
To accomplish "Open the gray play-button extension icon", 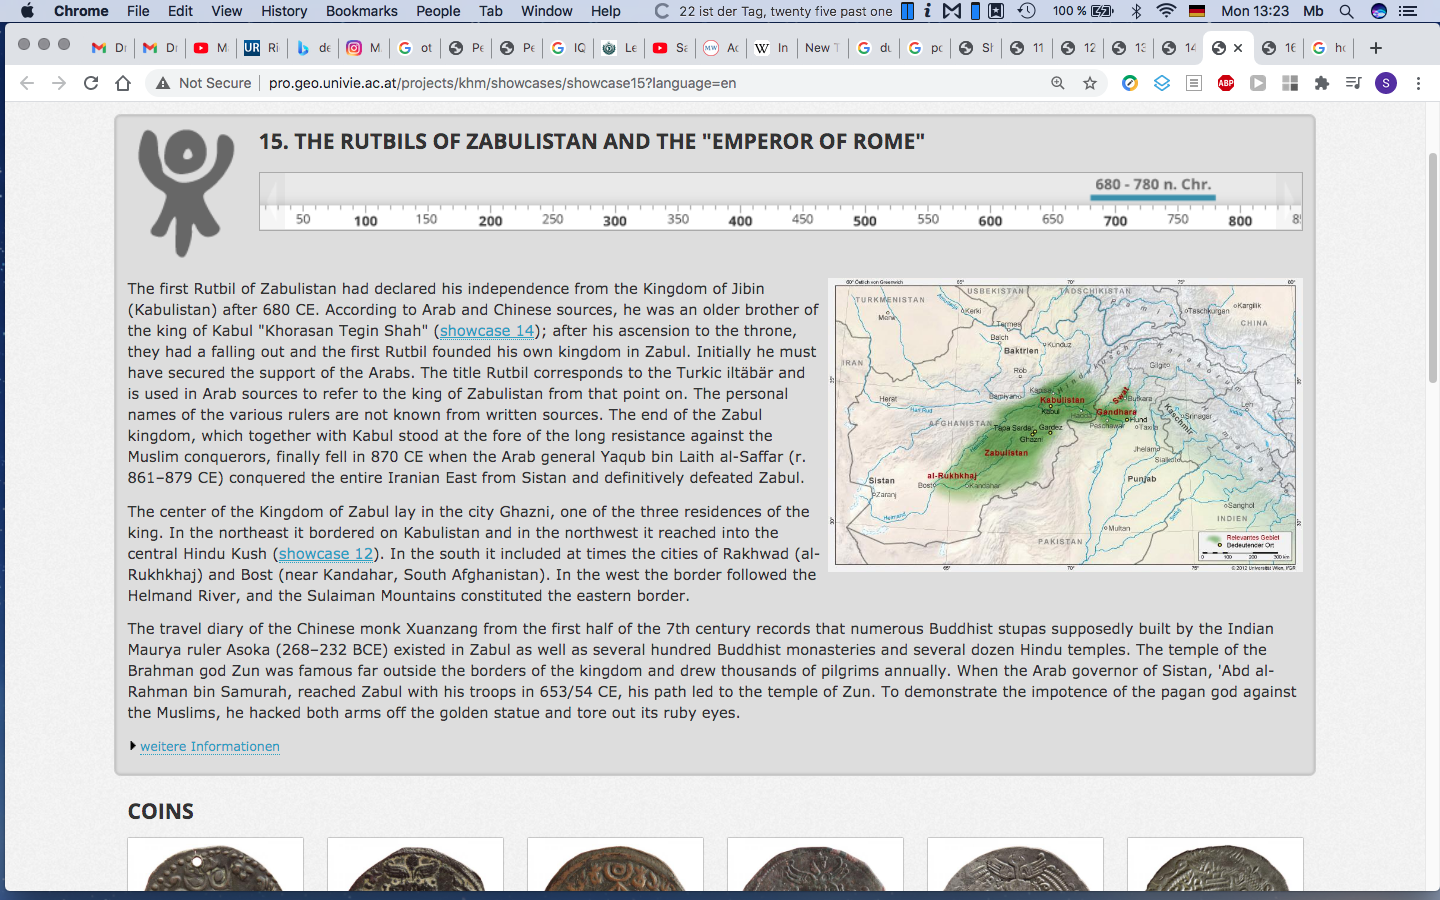I will click(x=1258, y=83).
